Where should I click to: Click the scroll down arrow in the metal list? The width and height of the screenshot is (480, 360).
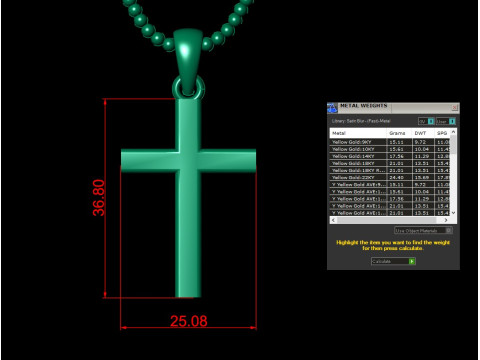pyautogui.click(x=453, y=213)
